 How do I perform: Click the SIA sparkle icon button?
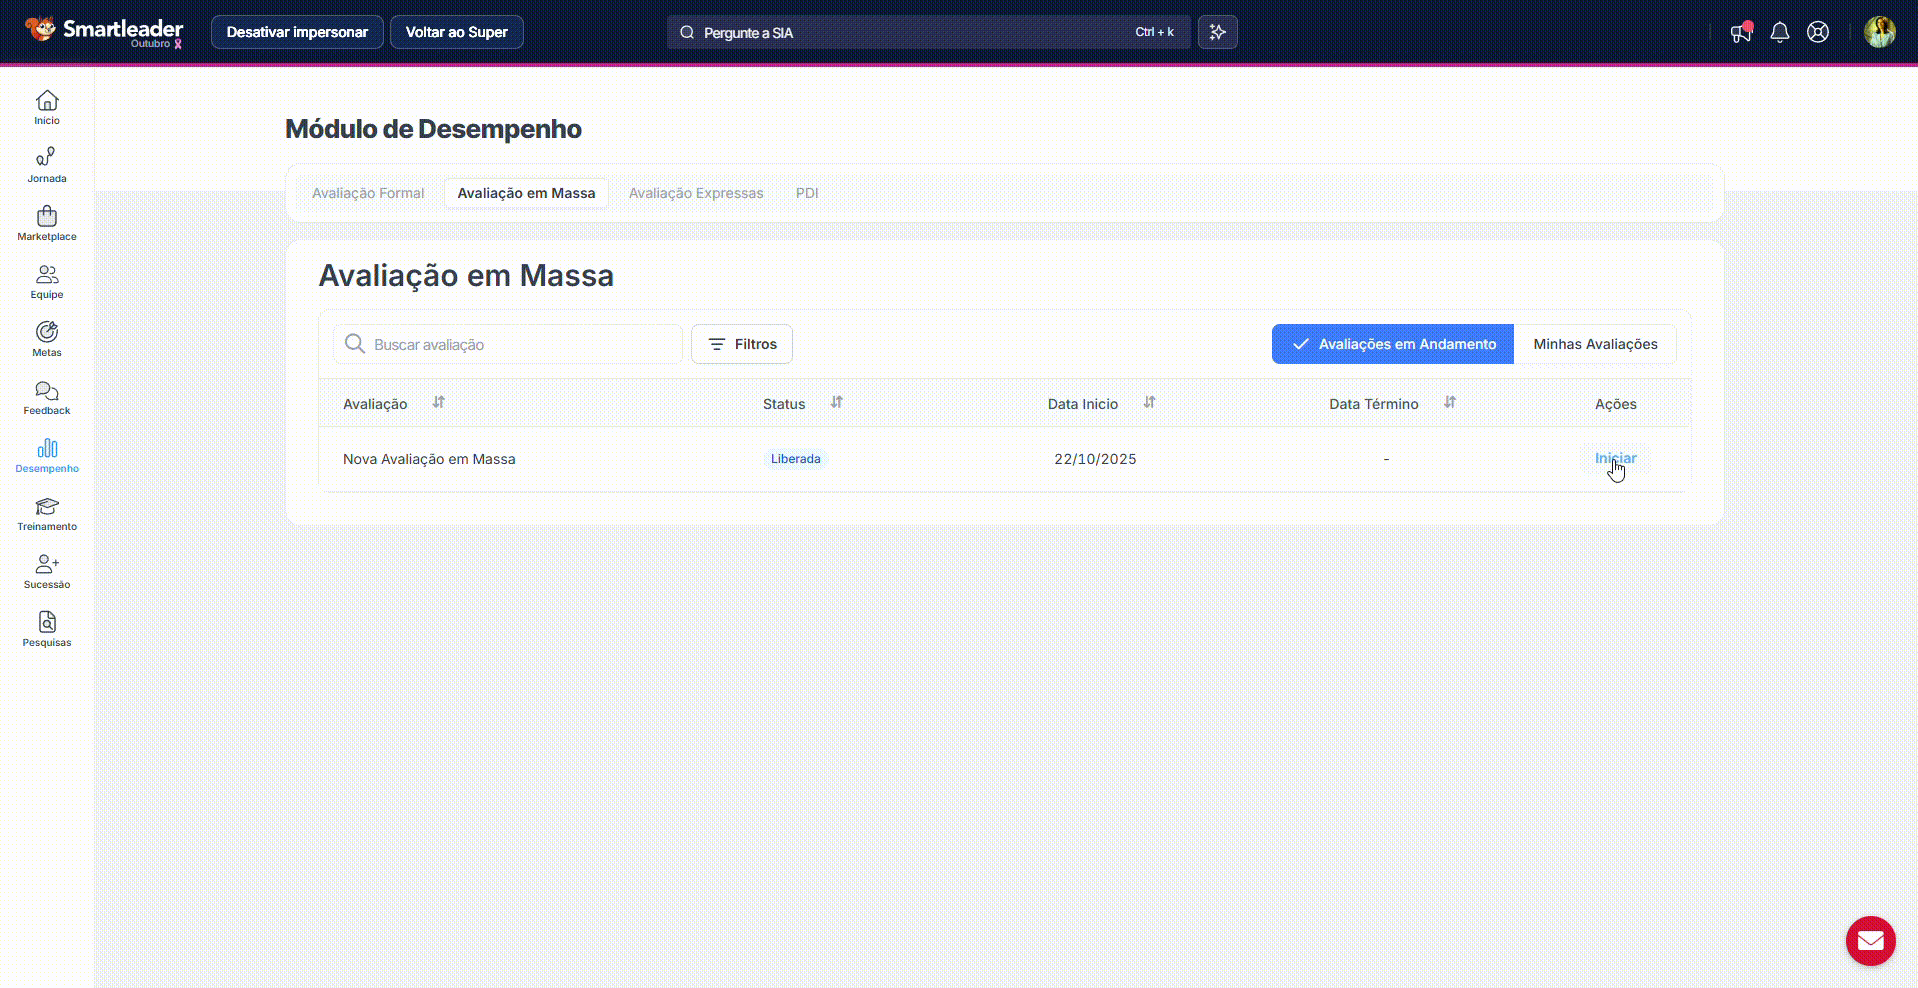click(x=1217, y=32)
